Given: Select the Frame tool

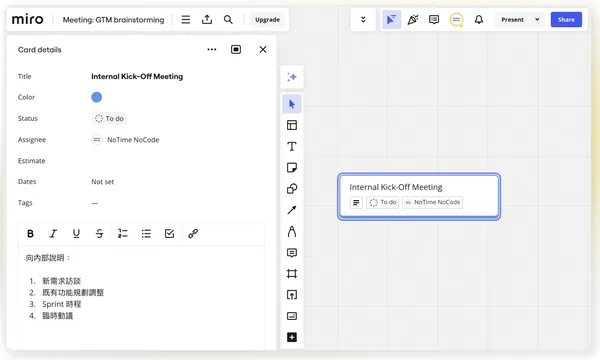Looking at the screenshot, I should [x=292, y=274].
